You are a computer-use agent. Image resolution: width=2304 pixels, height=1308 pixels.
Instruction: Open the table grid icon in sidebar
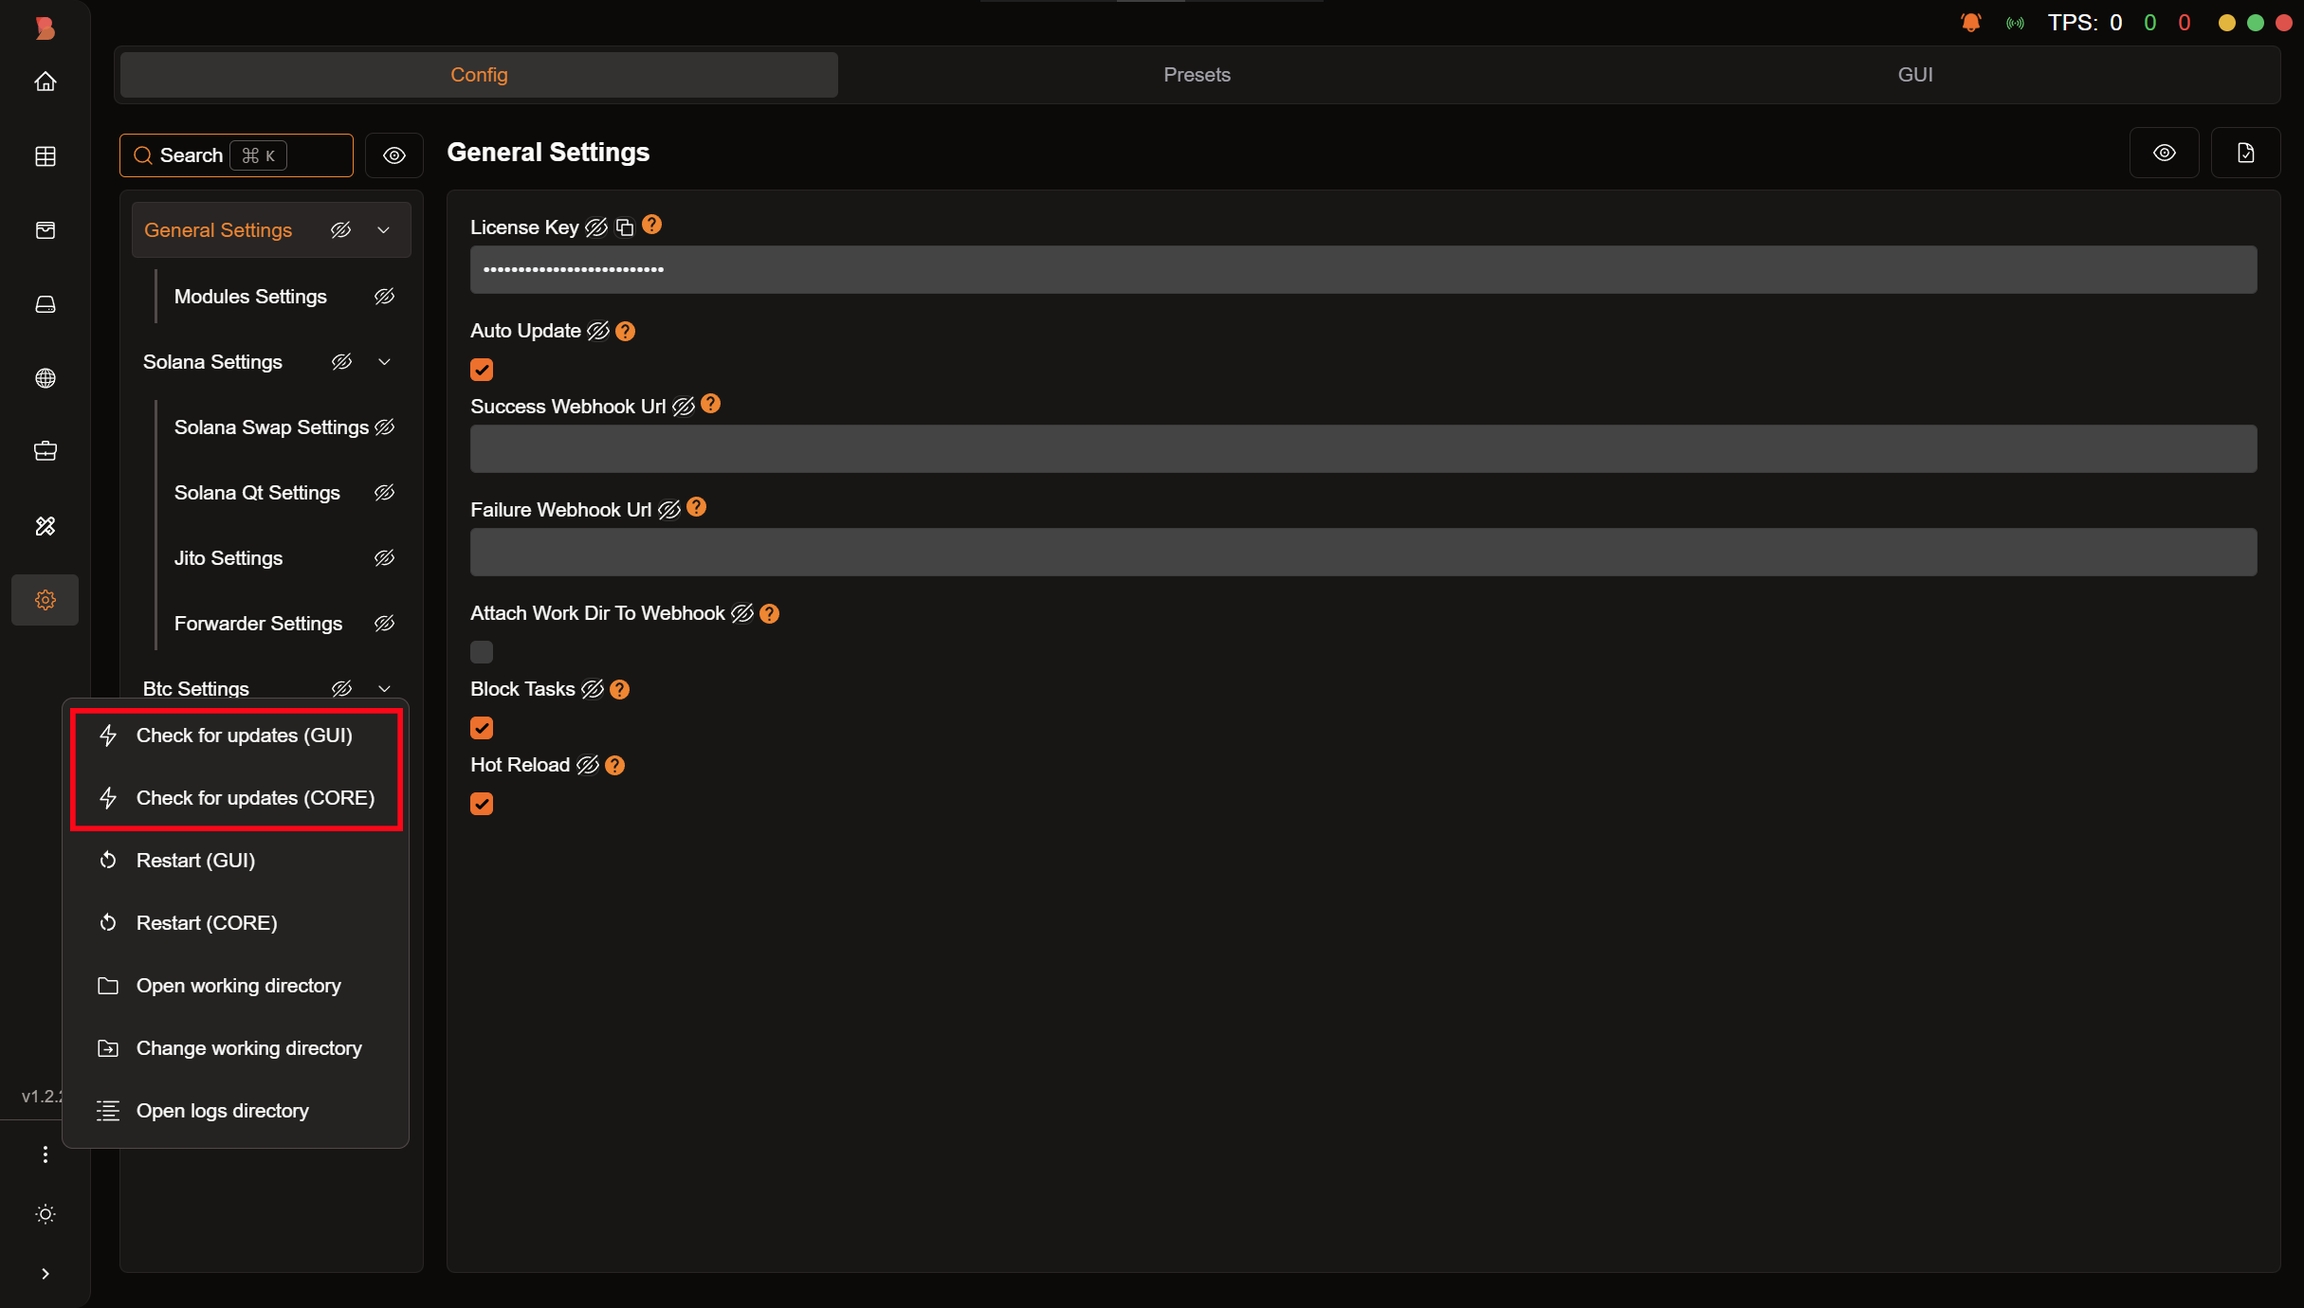click(x=45, y=156)
